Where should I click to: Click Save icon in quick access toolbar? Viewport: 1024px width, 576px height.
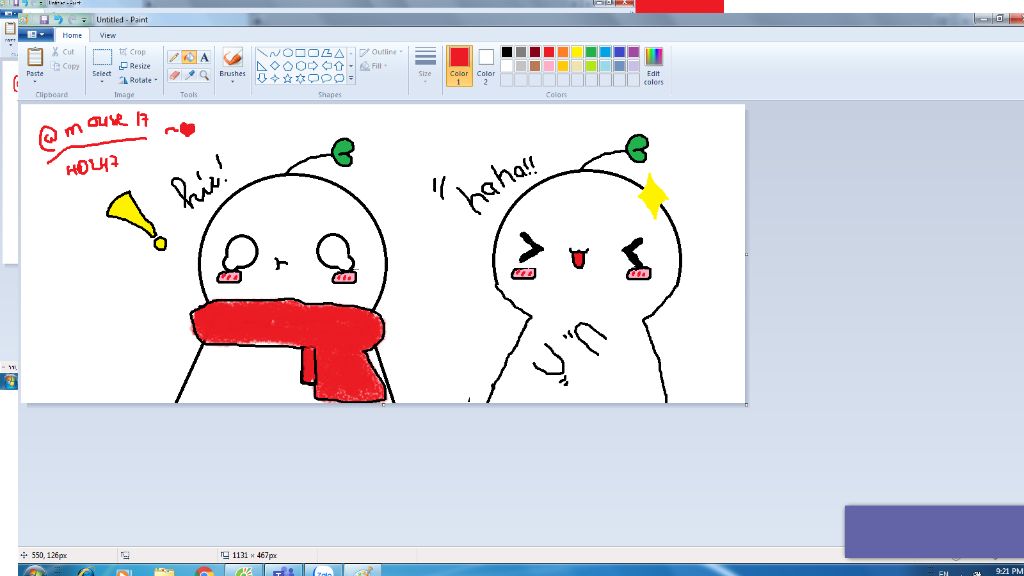coord(44,20)
